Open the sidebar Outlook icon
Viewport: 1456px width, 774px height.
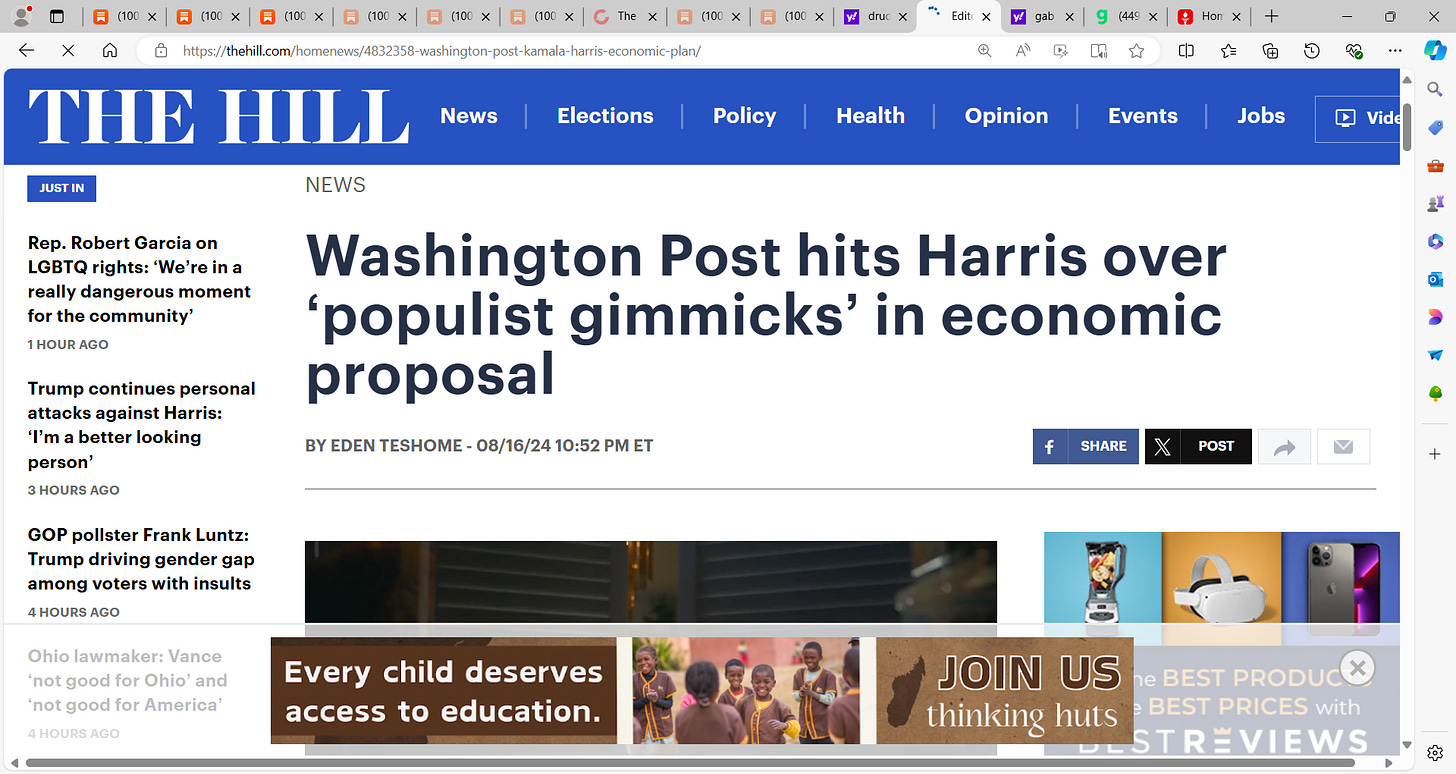pos(1435,279)
